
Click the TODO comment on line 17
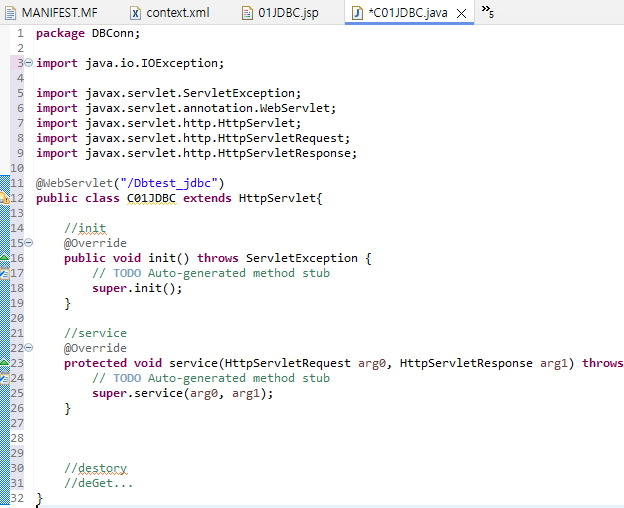(211, 273)
